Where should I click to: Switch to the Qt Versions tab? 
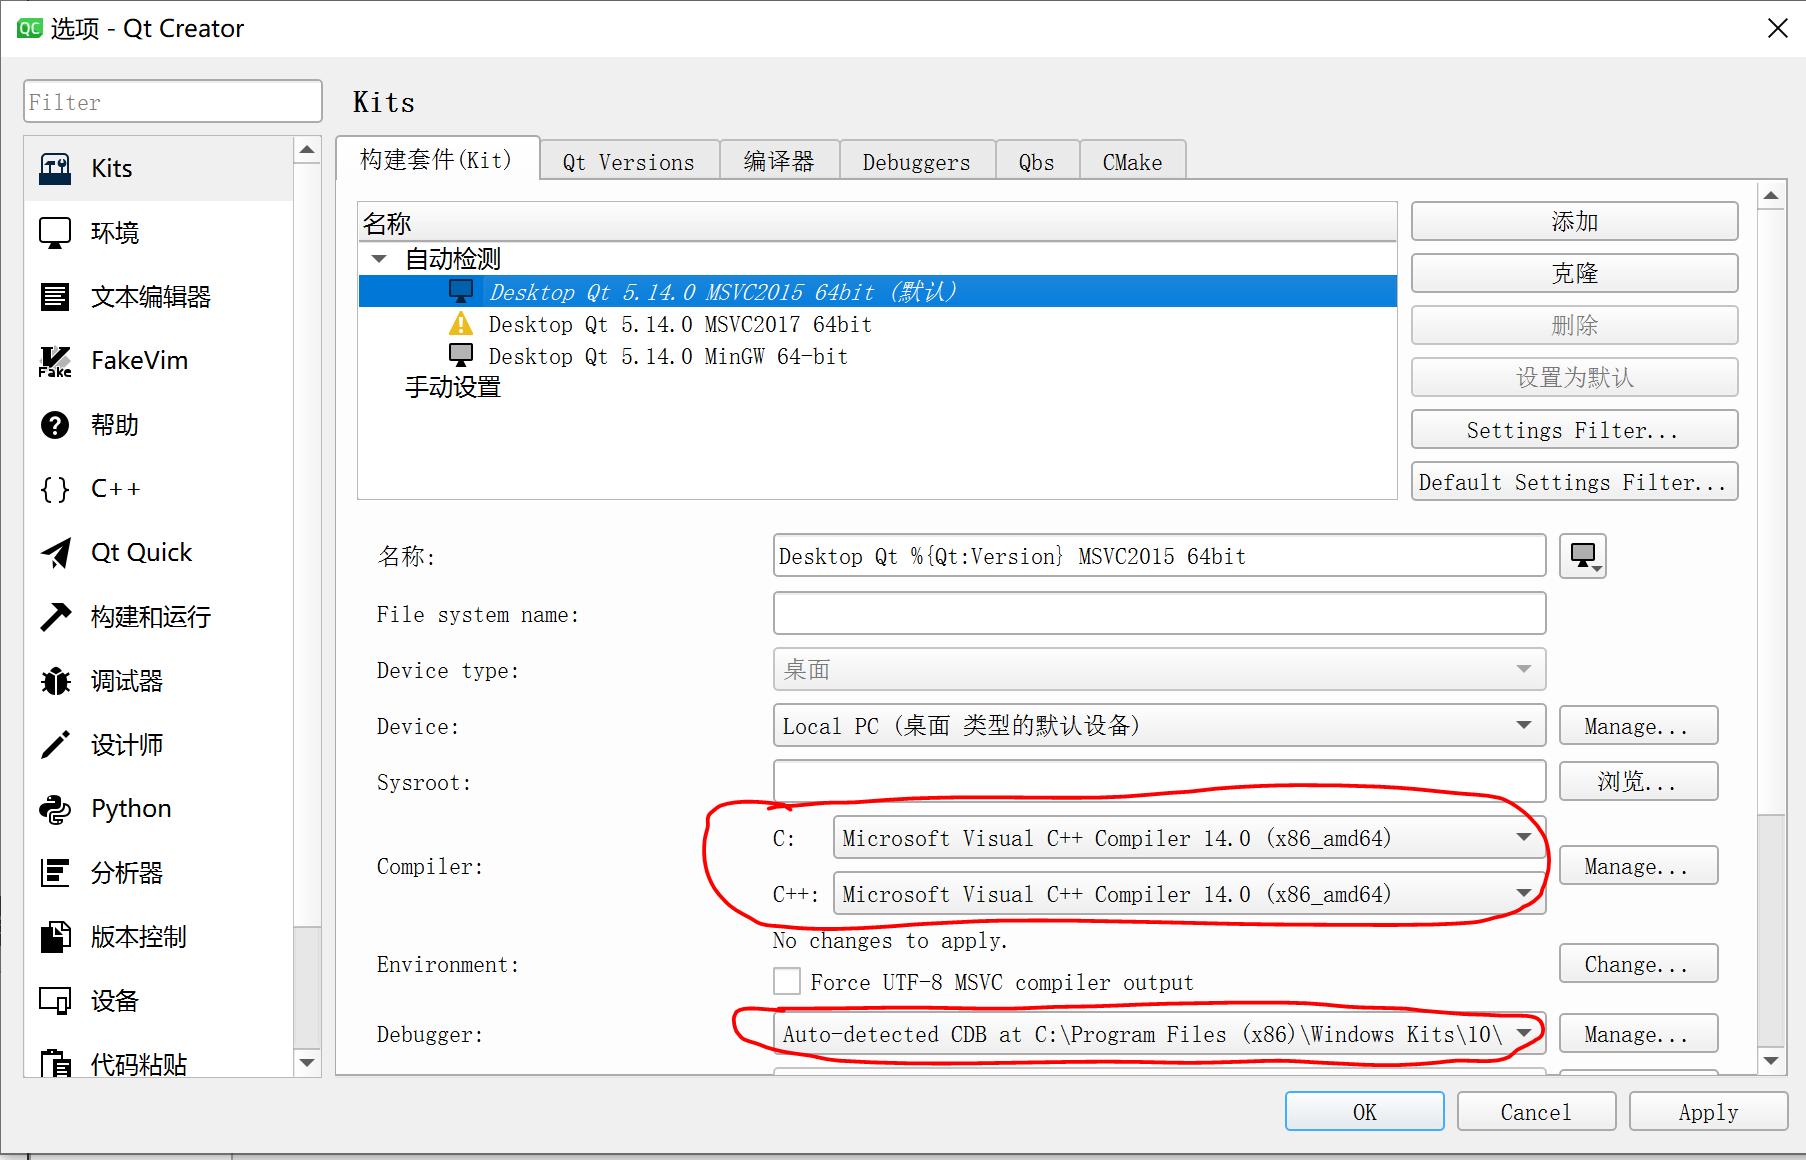629,161
